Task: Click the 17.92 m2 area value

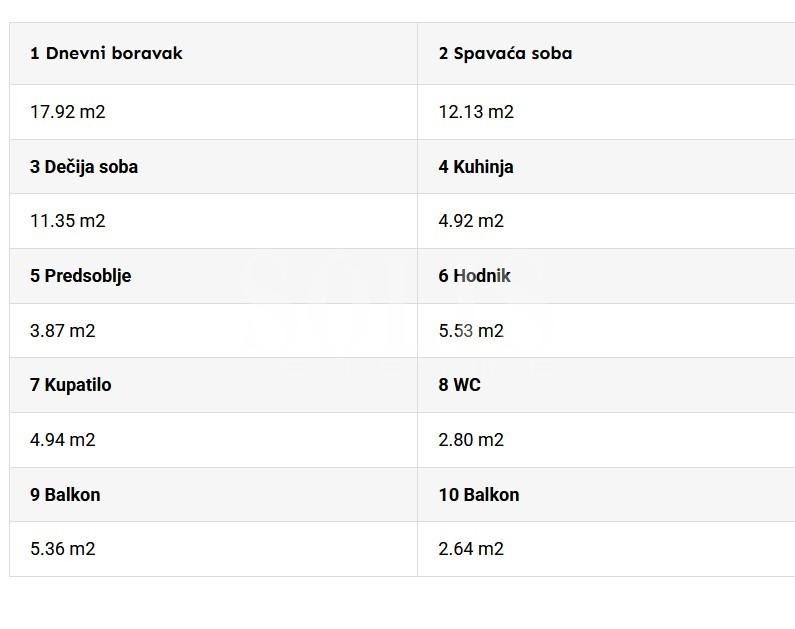Action: (x=67, y=112)
